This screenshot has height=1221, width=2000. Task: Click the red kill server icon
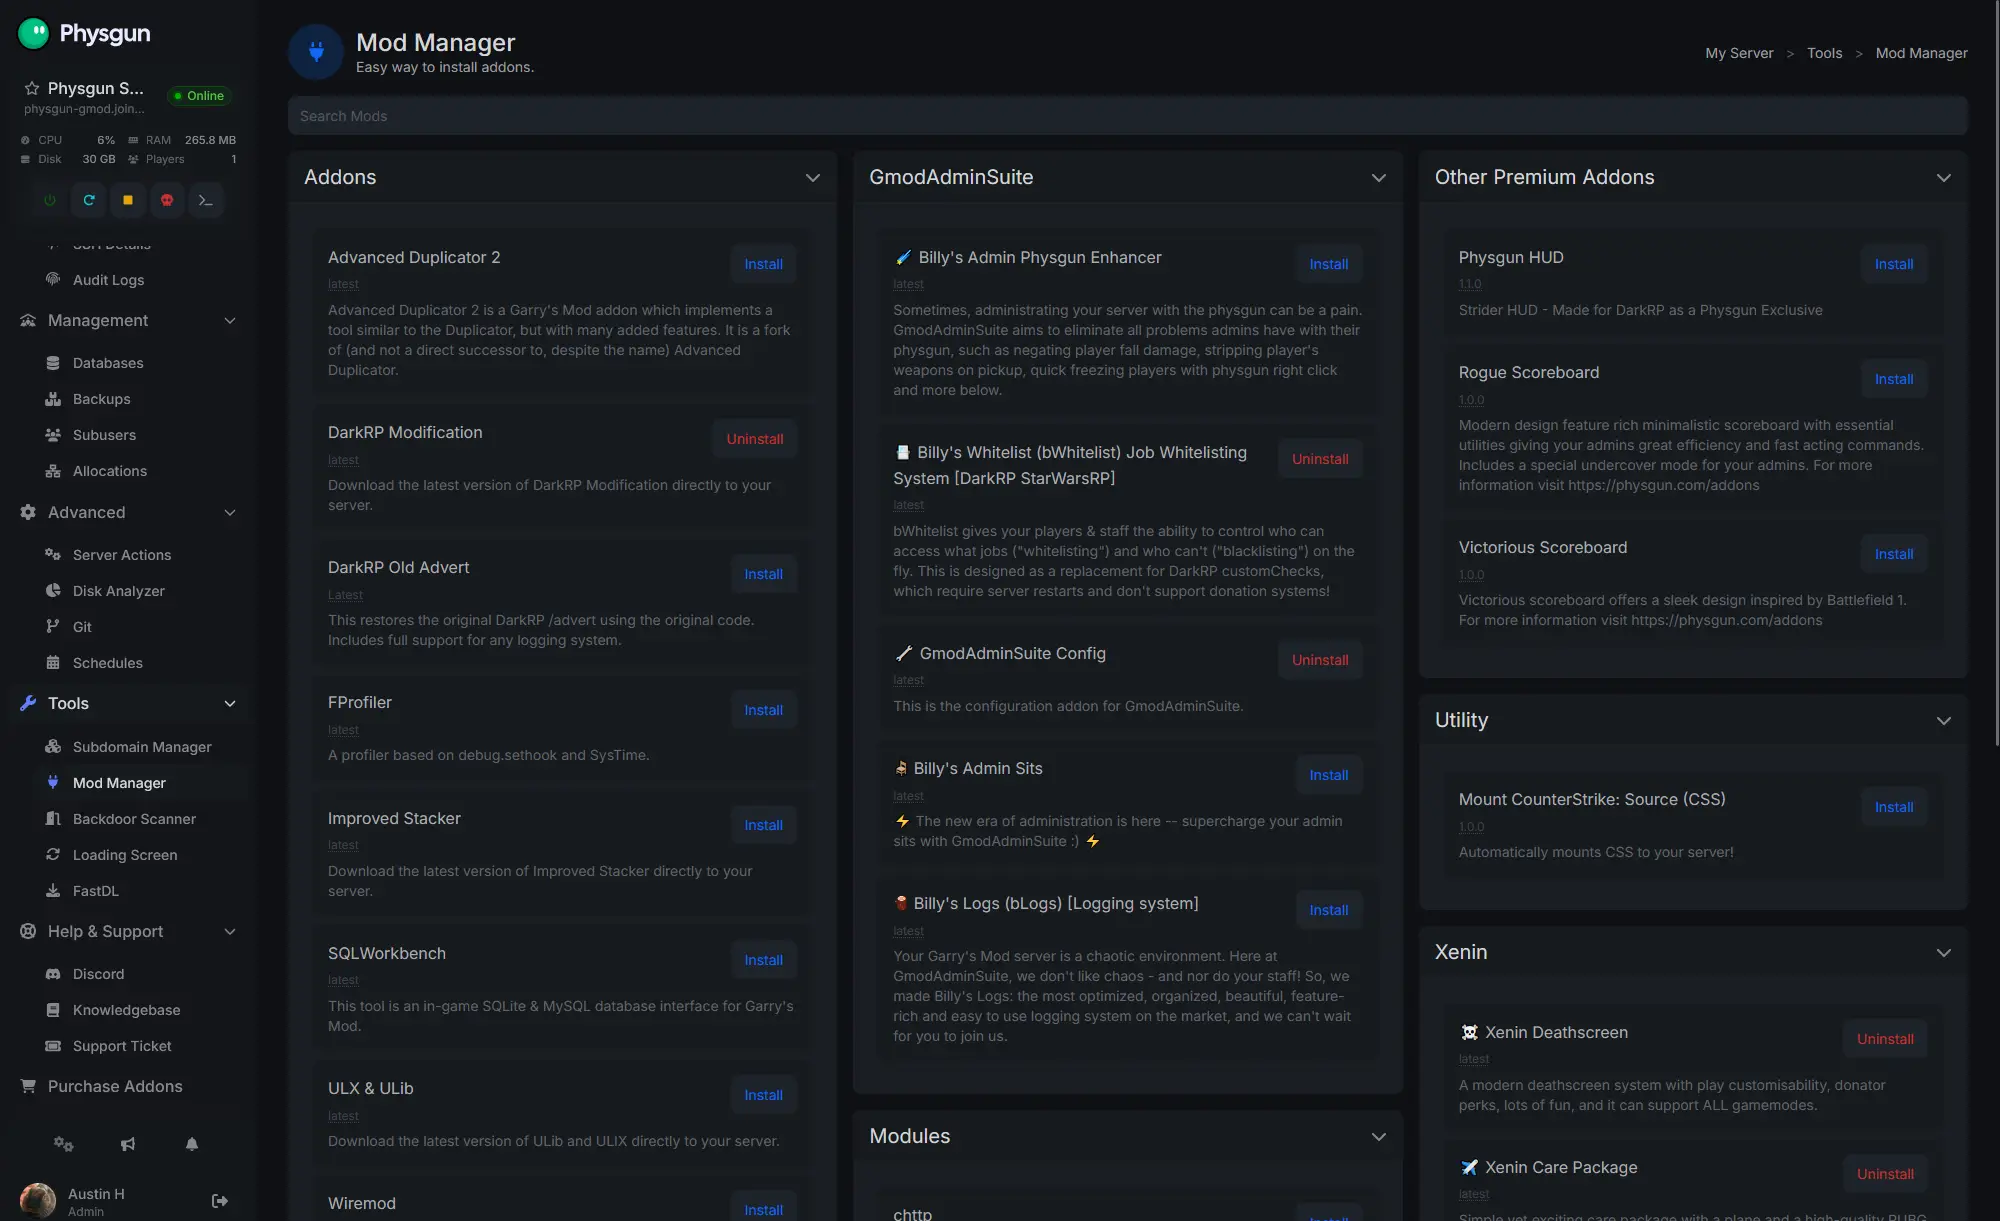(167, 200)
